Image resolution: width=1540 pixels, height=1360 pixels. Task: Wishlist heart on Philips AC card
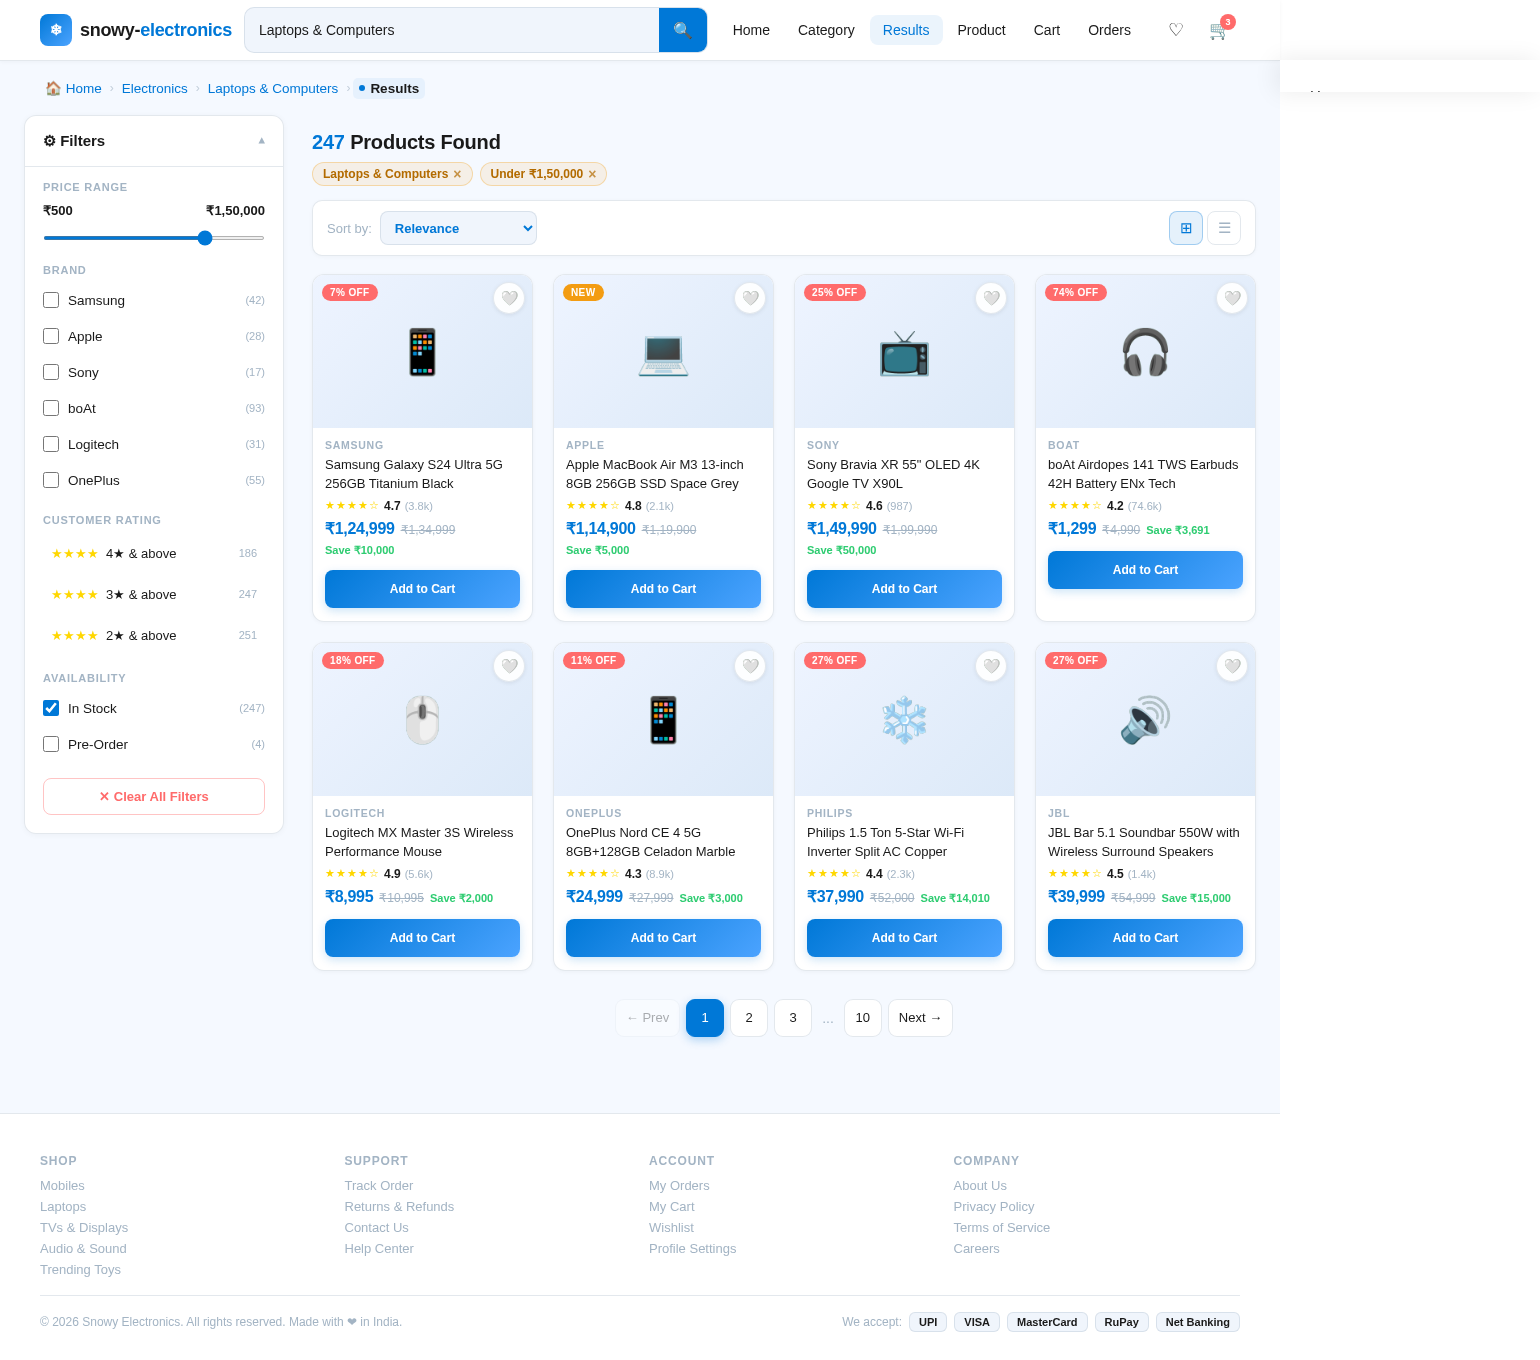point(991,666)
